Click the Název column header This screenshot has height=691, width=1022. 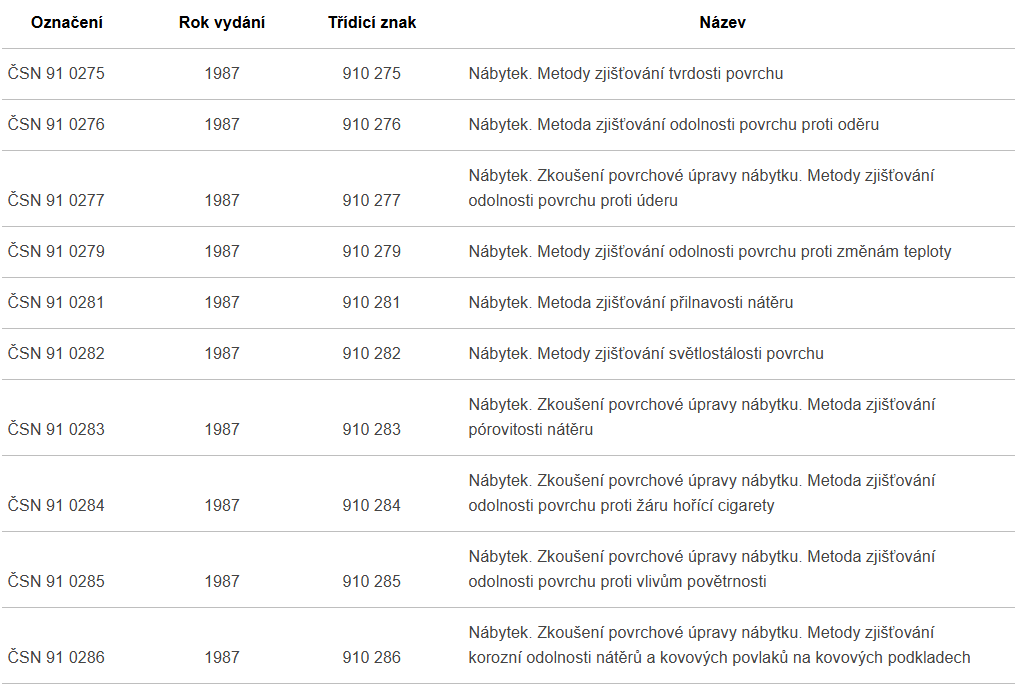coord(722,23)
